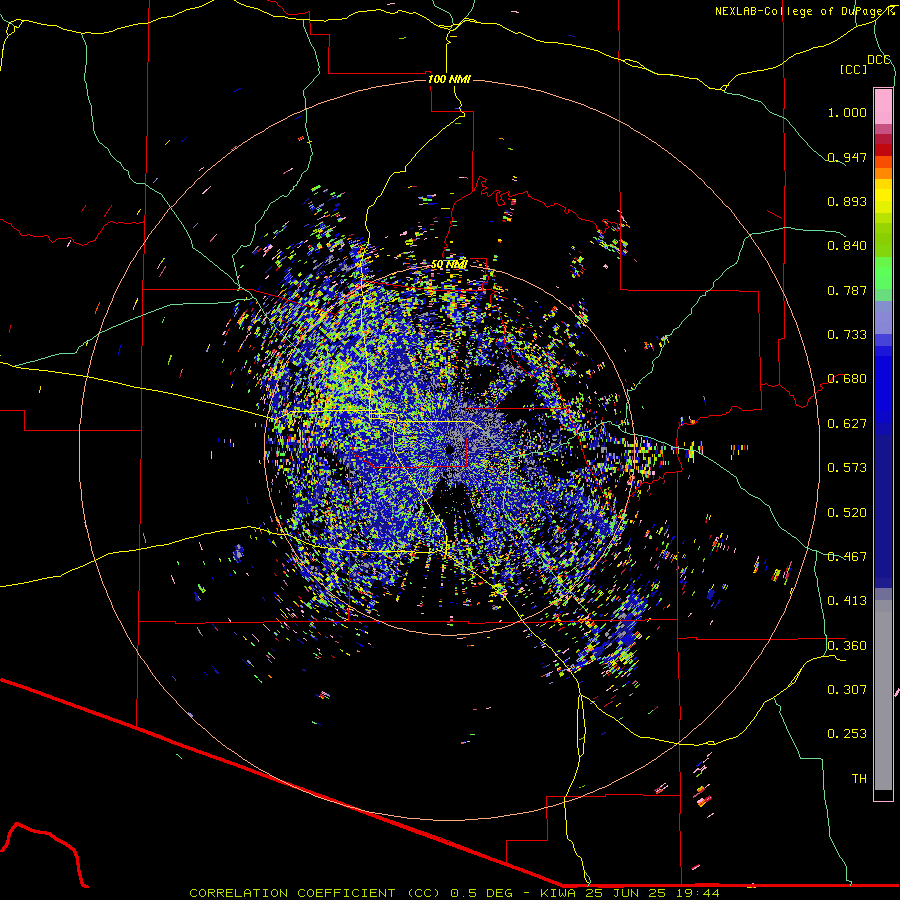Pick the pink swatch atop the color bar
The width and height of the screenshot is (900, 900).
[x=883, y=107]
